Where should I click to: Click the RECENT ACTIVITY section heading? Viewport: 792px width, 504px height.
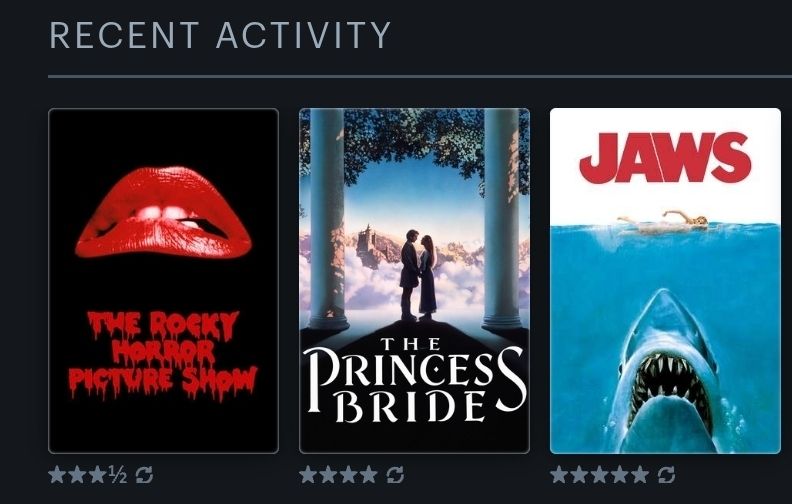click(x=220, y=35)
